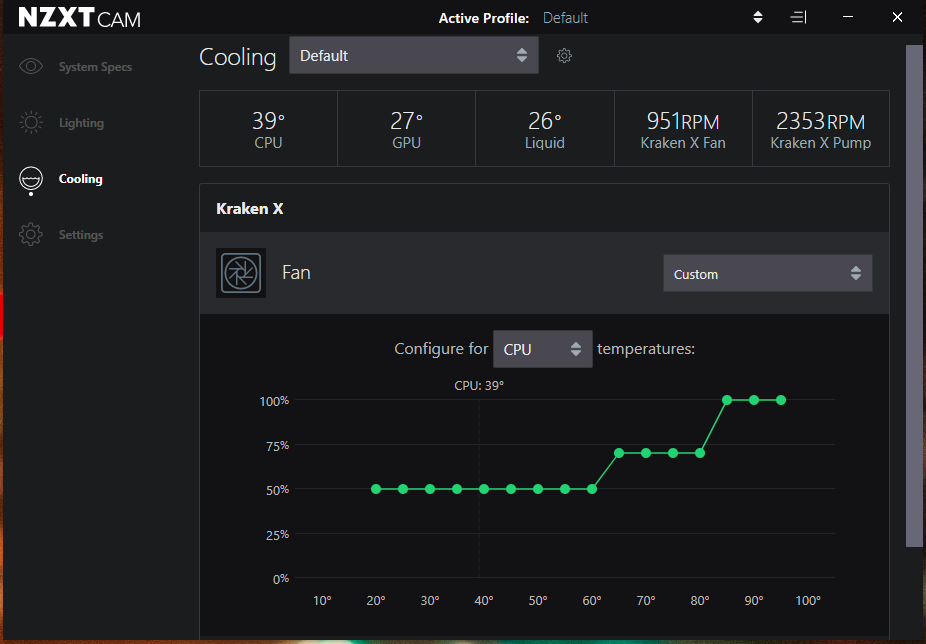Open Lighting sun icon in sidebar

tap(31, 122)
